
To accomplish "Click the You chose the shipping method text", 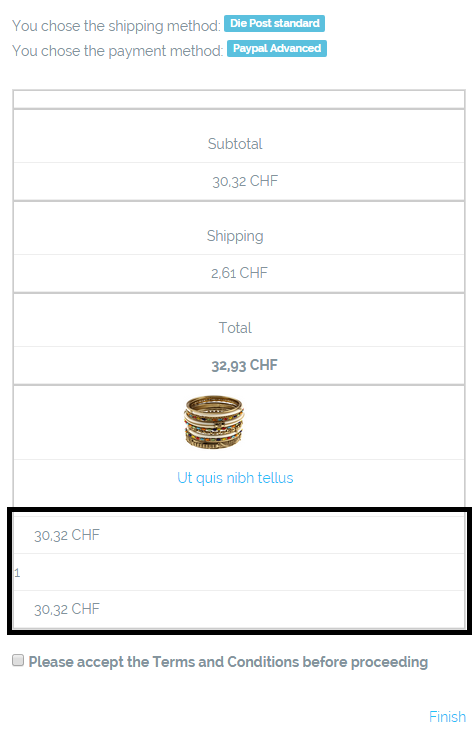I will [x=116, y=26].
